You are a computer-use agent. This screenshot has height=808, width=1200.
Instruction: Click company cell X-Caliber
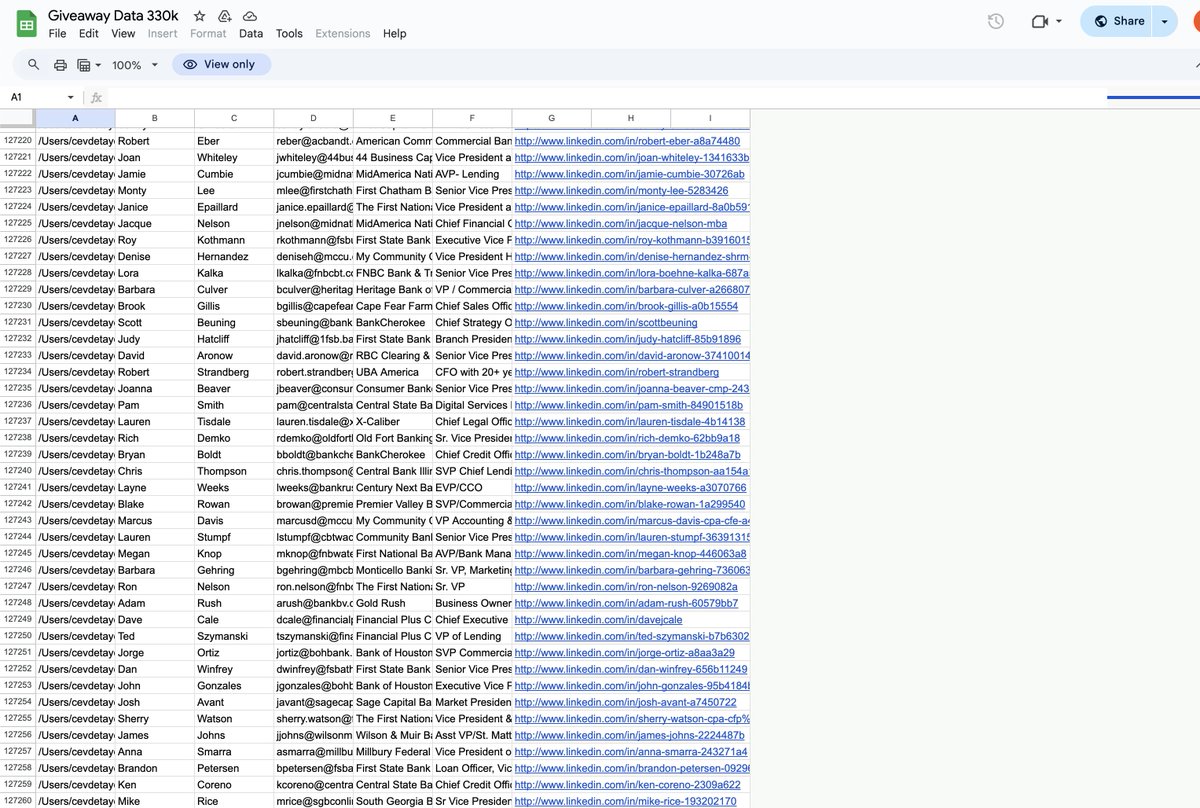pos(393,422)
